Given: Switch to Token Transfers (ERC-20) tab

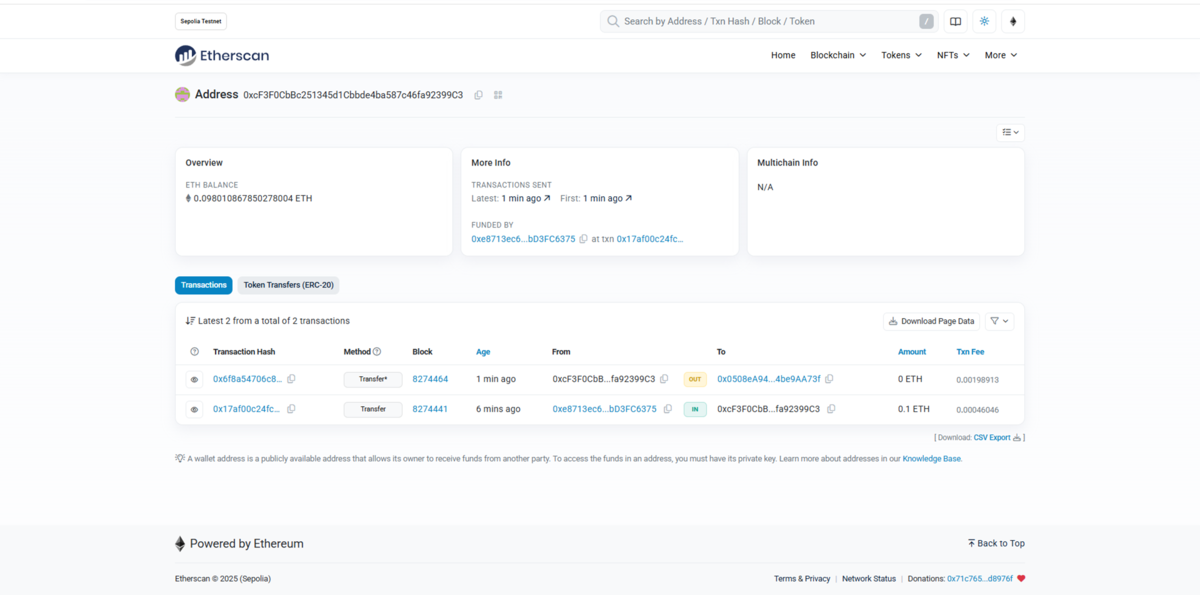Looking at the screenshot, I should click(x=289, y=285).
